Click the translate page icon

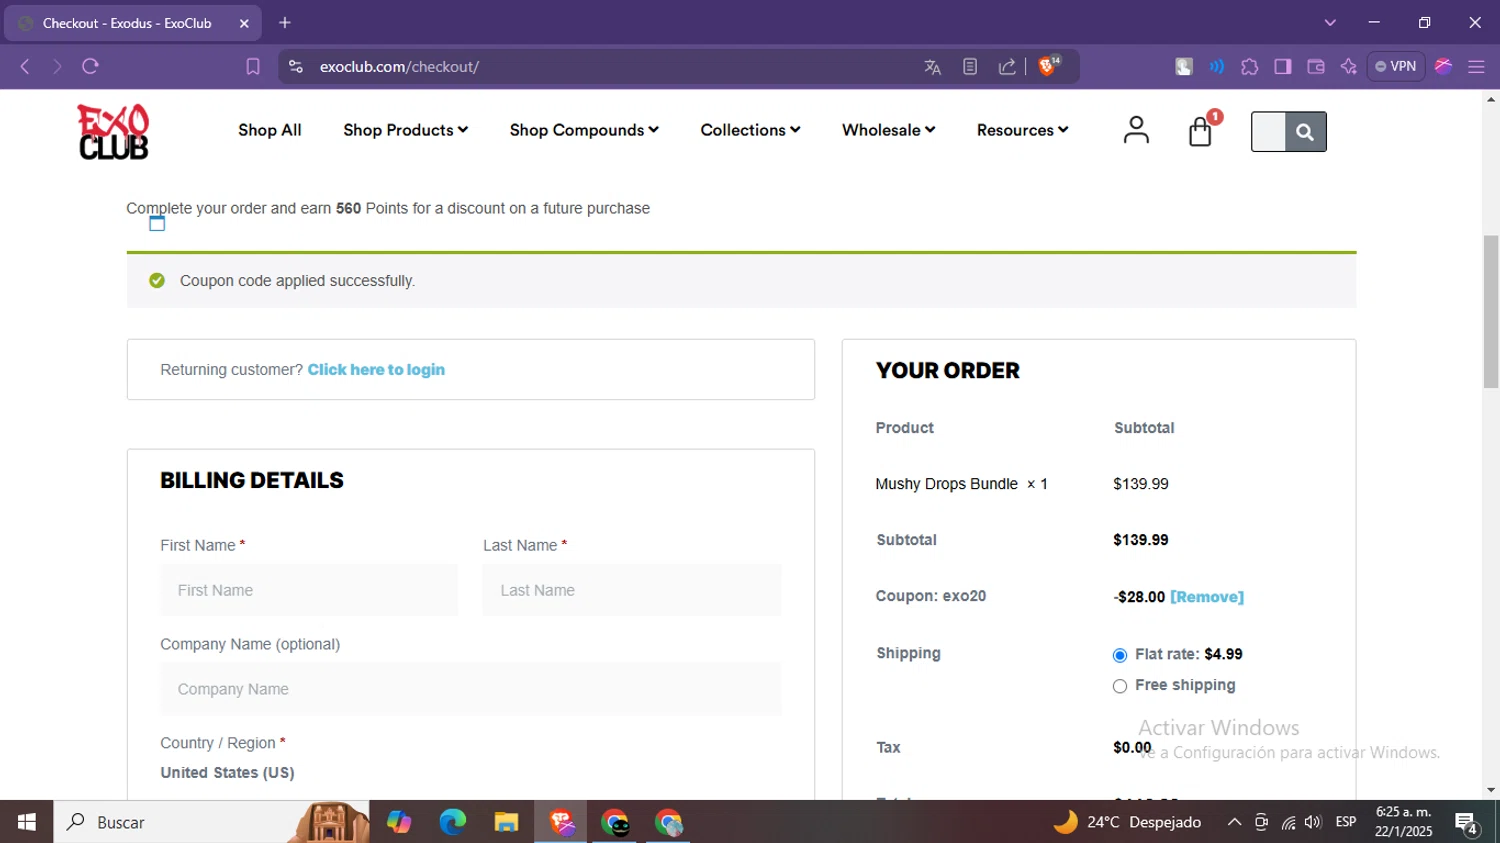(932, 67)
